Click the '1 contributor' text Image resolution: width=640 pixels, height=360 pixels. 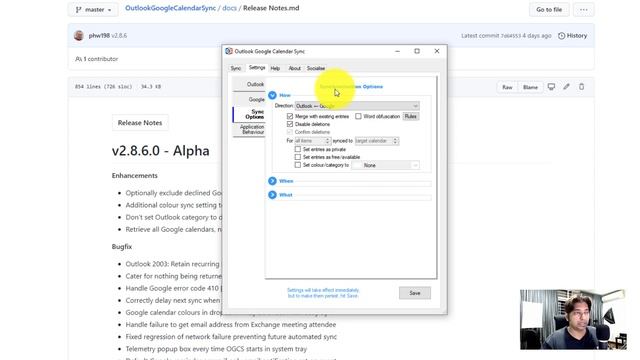pos(100,59)
